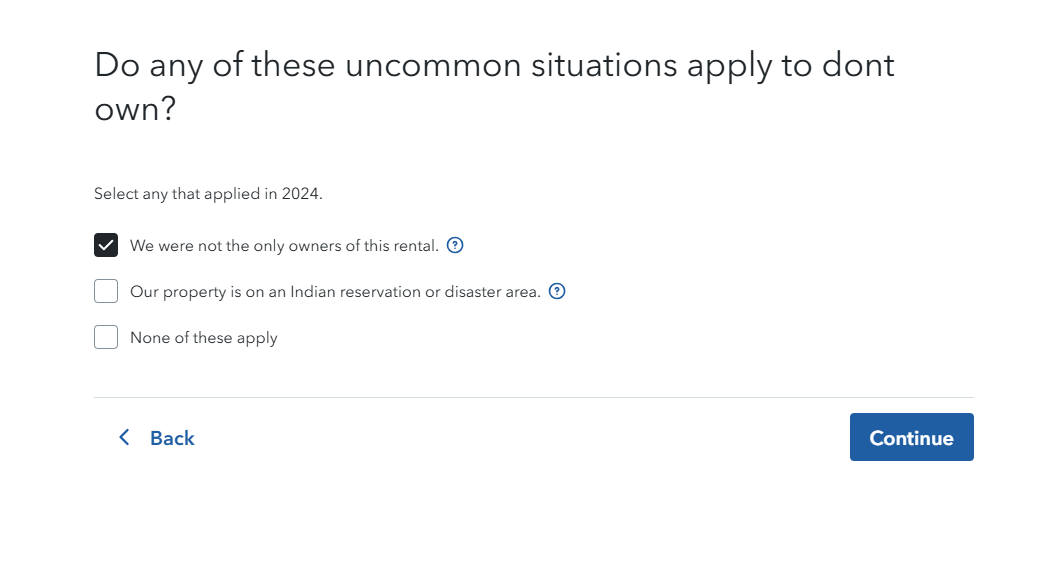
Task: Click help icon next to Indian reservation option
Action: click(x=556, y=291)
